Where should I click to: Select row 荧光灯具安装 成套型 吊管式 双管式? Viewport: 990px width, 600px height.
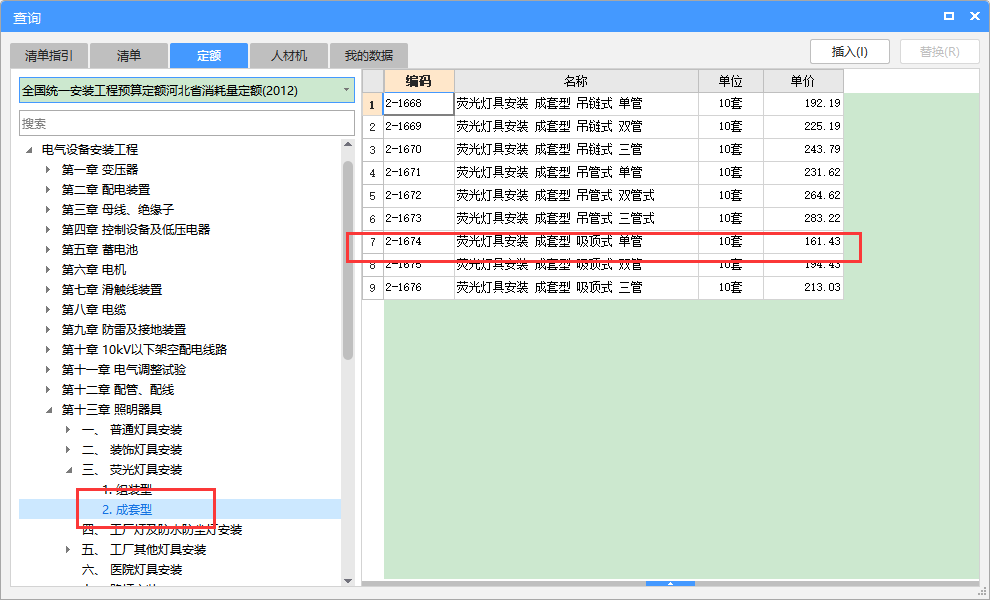point(576,195)
